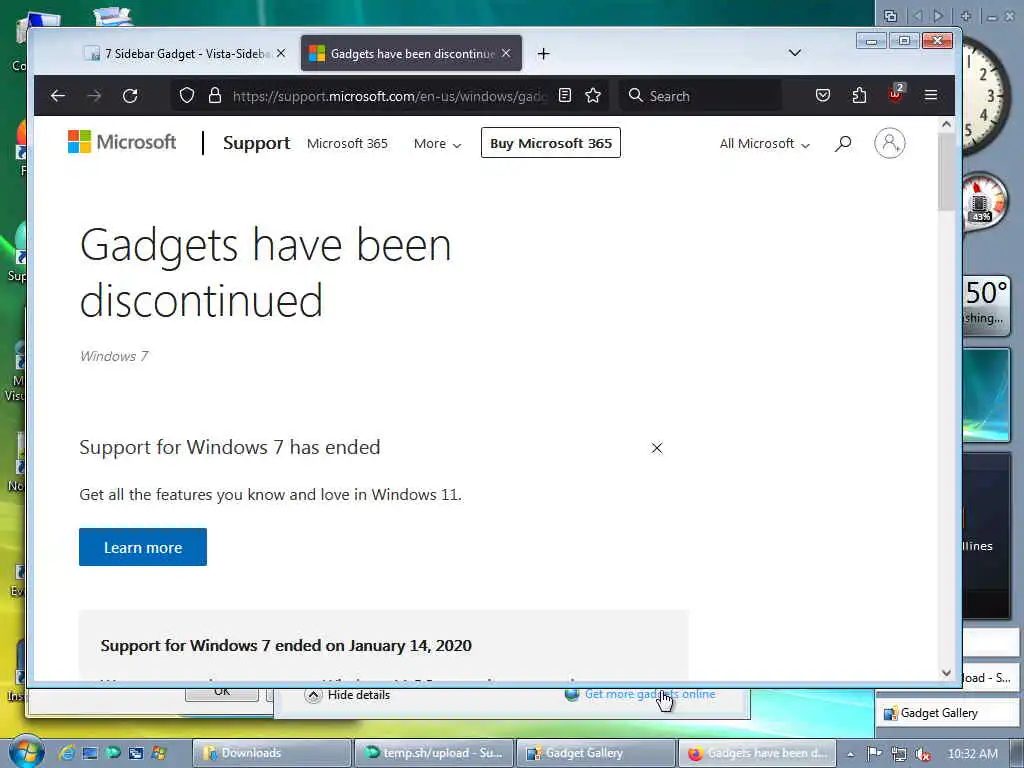This screenshot has width=1024, height=768.
Task: Click the sidebar view gadgets windows icon
Action: [890, 16]
